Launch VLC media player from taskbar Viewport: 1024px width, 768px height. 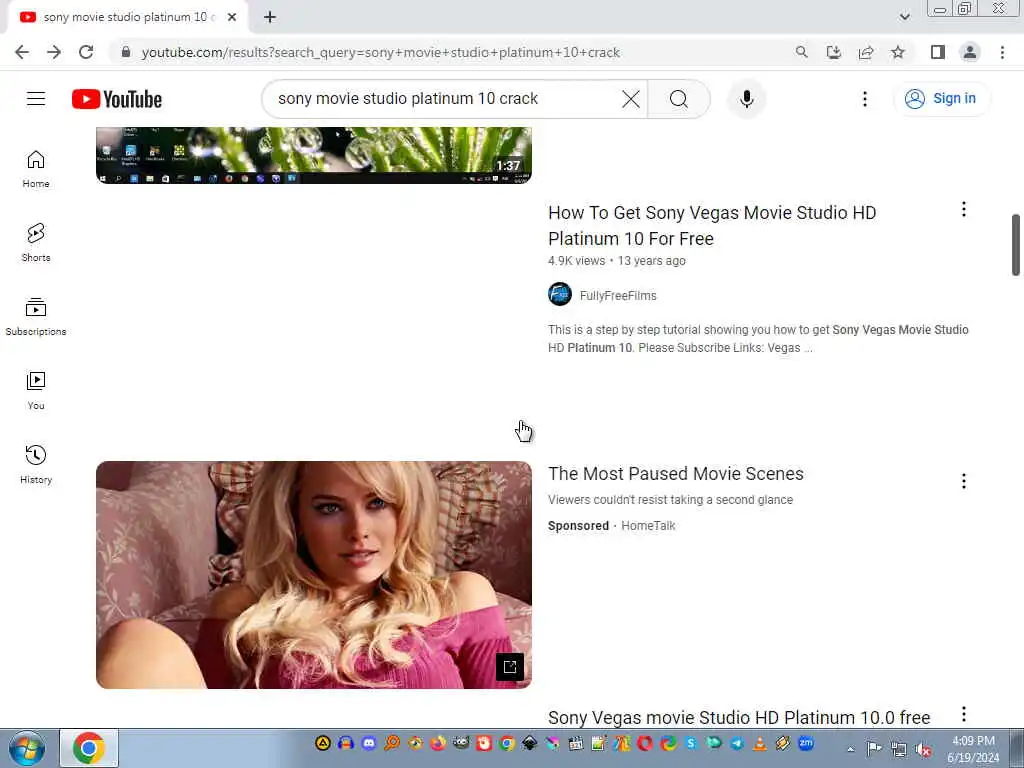point(760,743)
